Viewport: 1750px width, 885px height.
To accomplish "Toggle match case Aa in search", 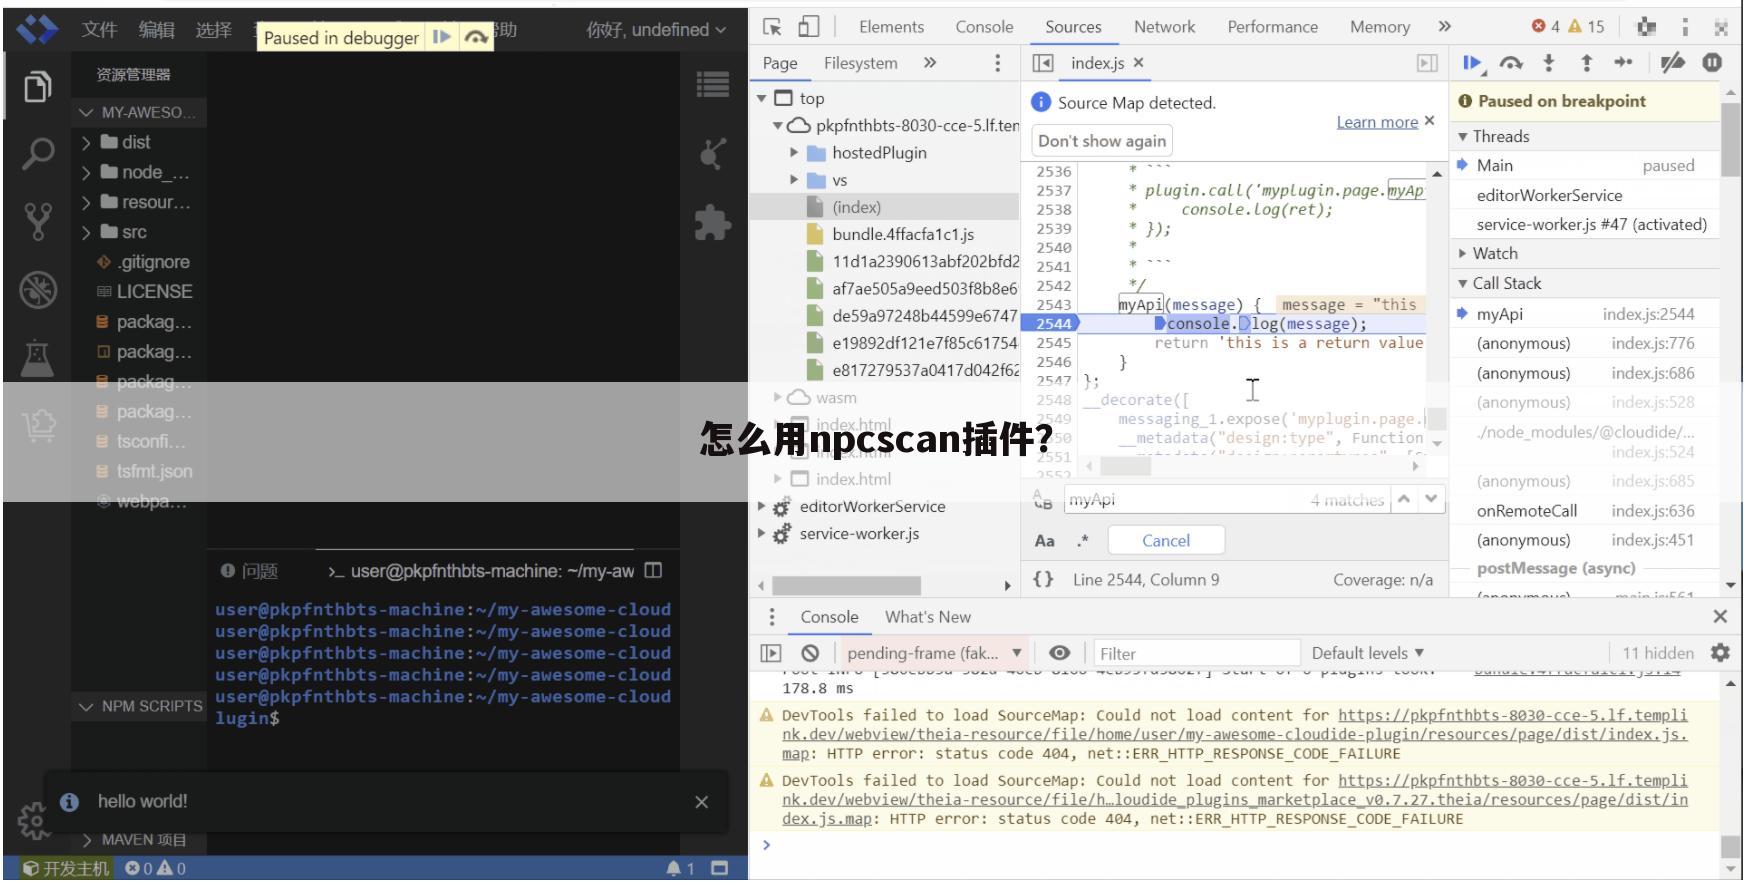I will pos(1045,541).
